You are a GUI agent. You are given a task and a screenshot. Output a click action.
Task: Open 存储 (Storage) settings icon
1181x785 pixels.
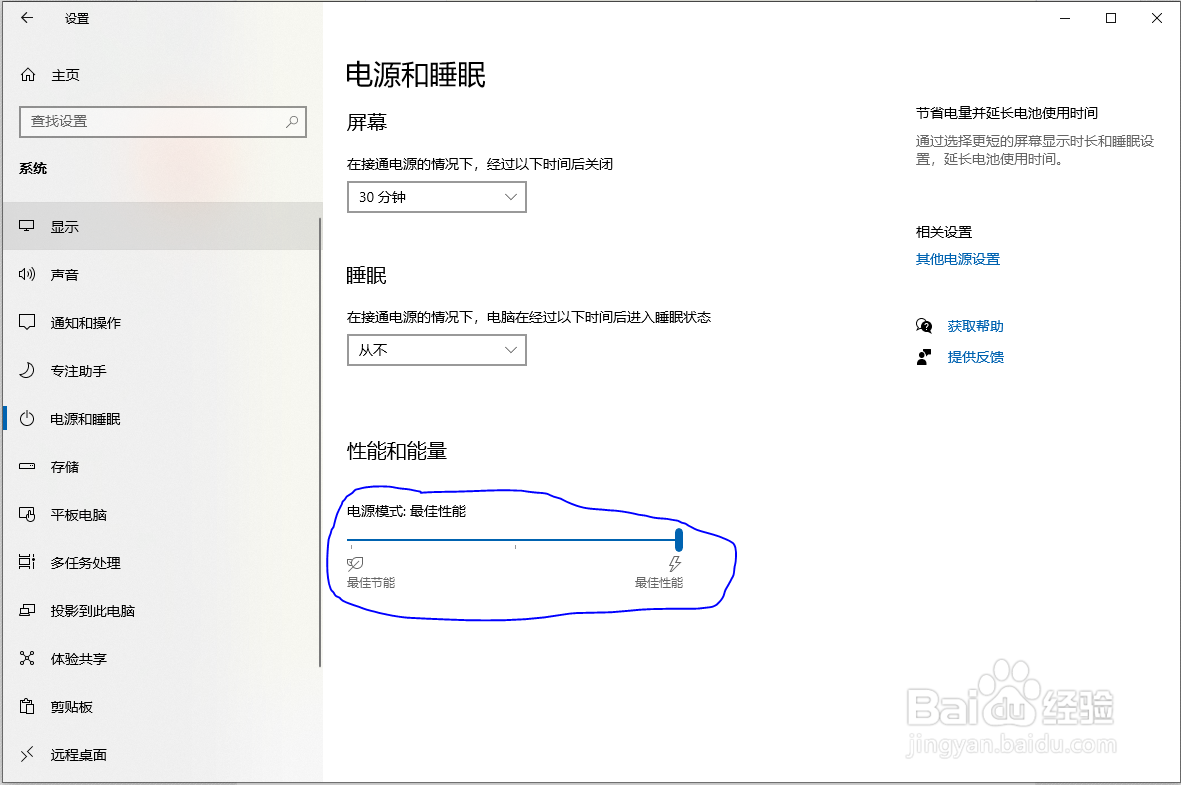pyautogui.click(x=27, y=466)
